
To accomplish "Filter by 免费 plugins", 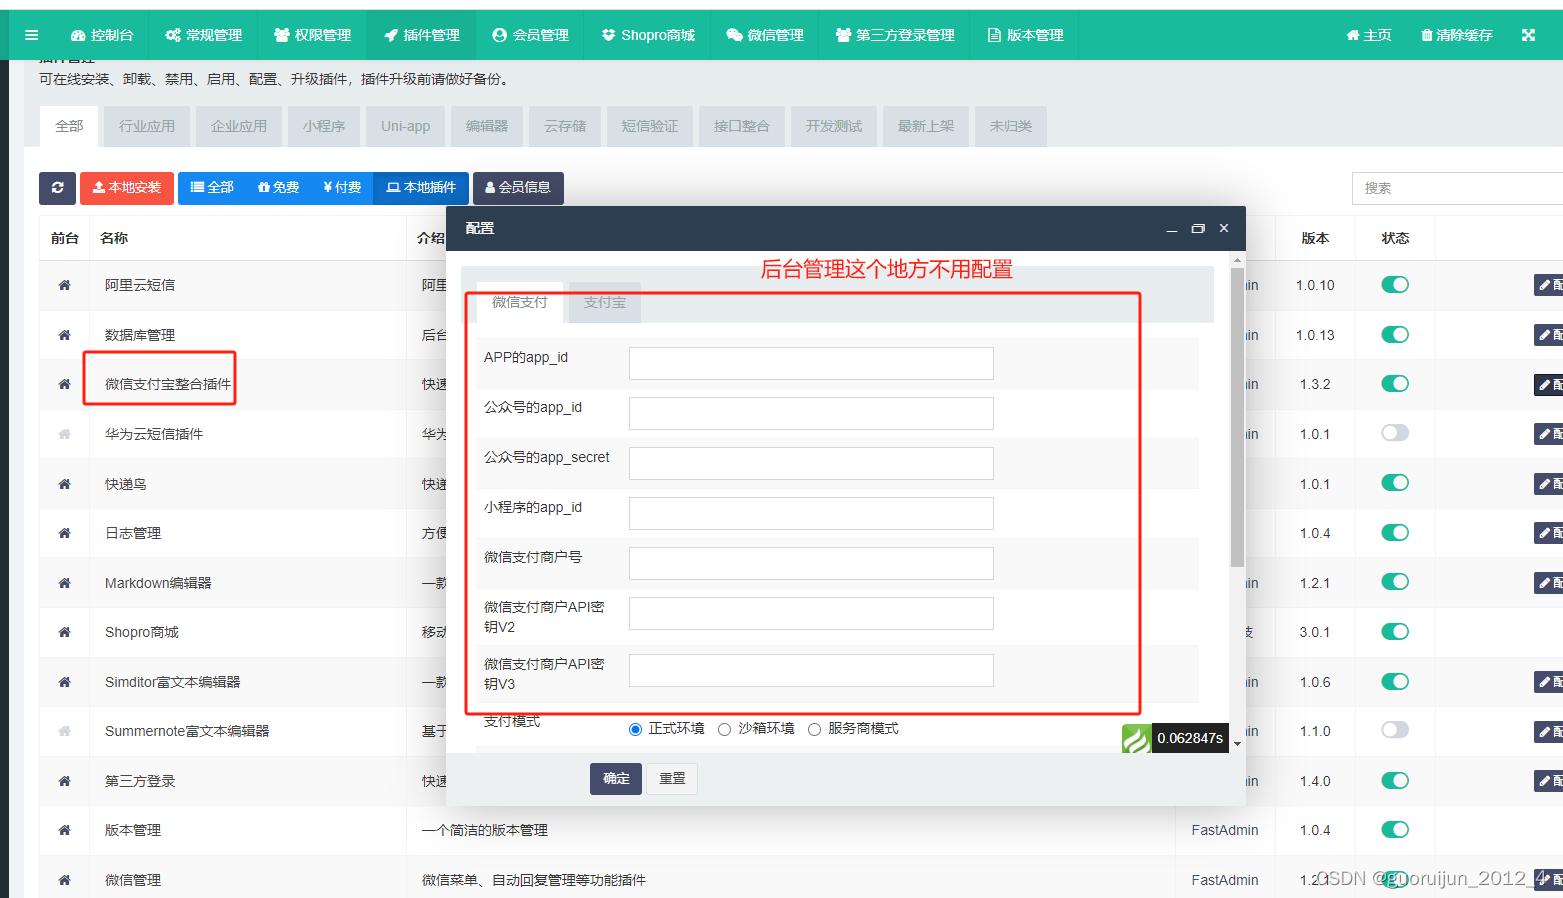I will tap(278, 188).
